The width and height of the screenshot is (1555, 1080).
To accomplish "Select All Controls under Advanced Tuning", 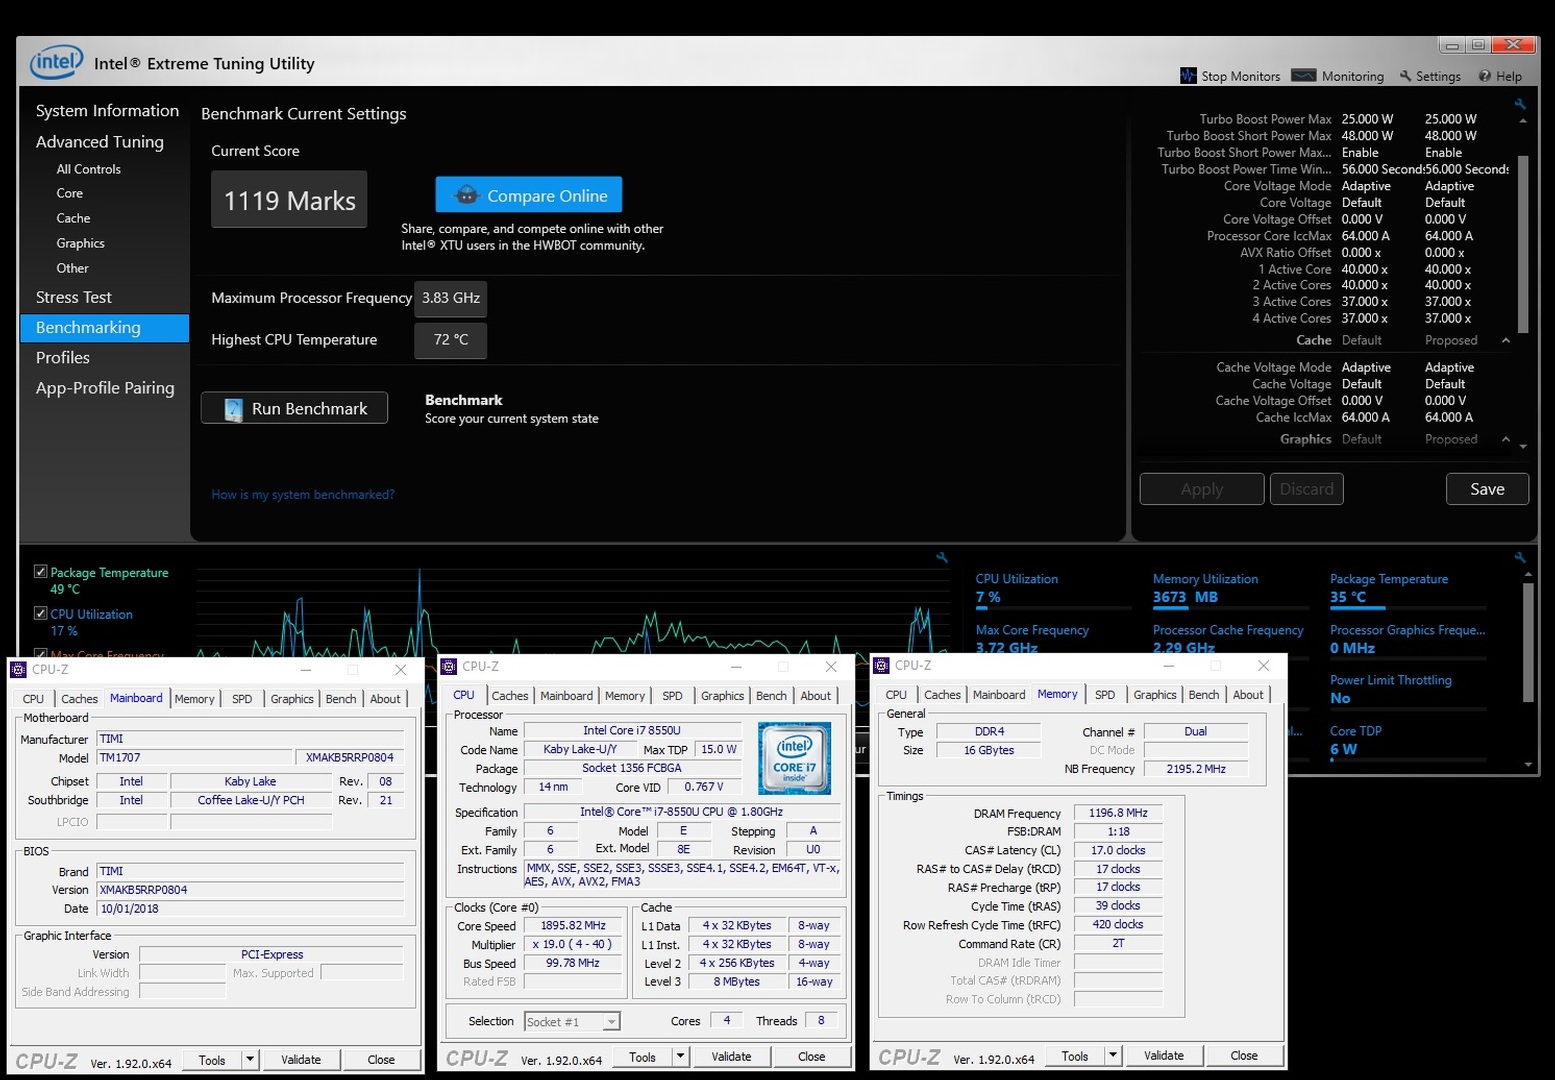I will tap(88, 169).
